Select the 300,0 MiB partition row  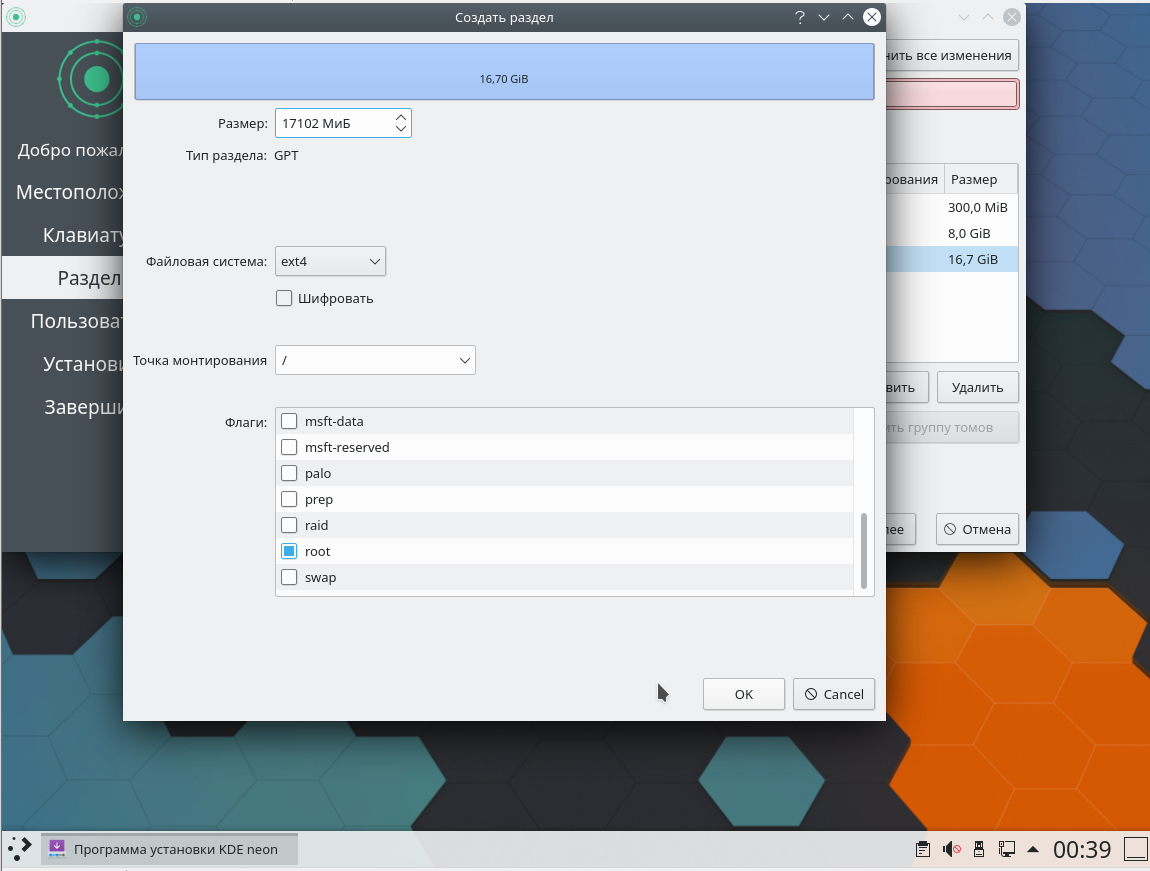952,207
